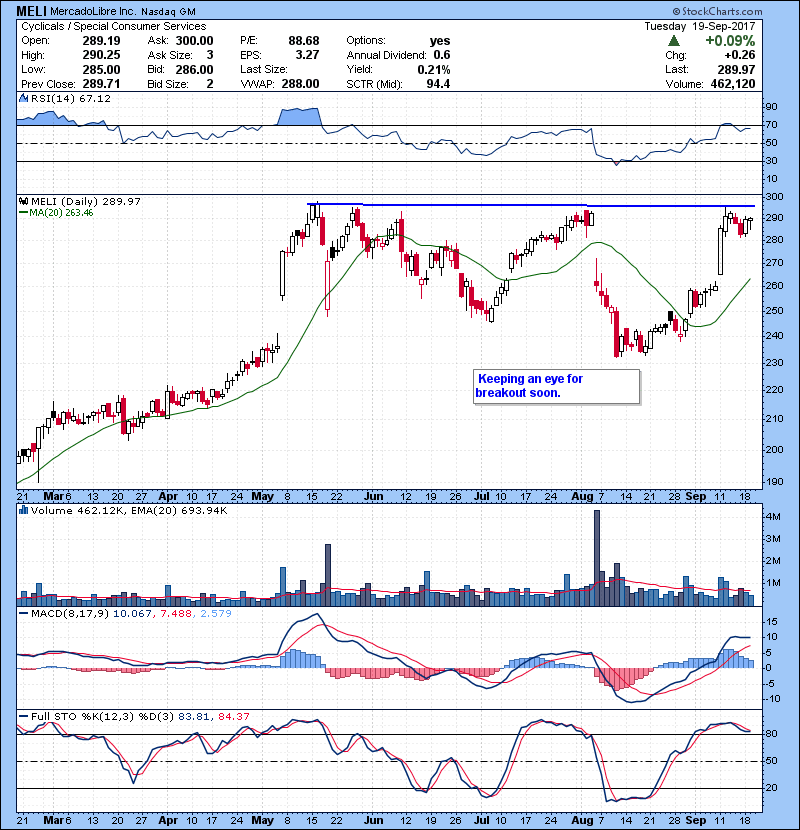The width and height of the screenshot is (800, 830).
Task: Click the Ask value 300.00
Action: pos(194,41)
